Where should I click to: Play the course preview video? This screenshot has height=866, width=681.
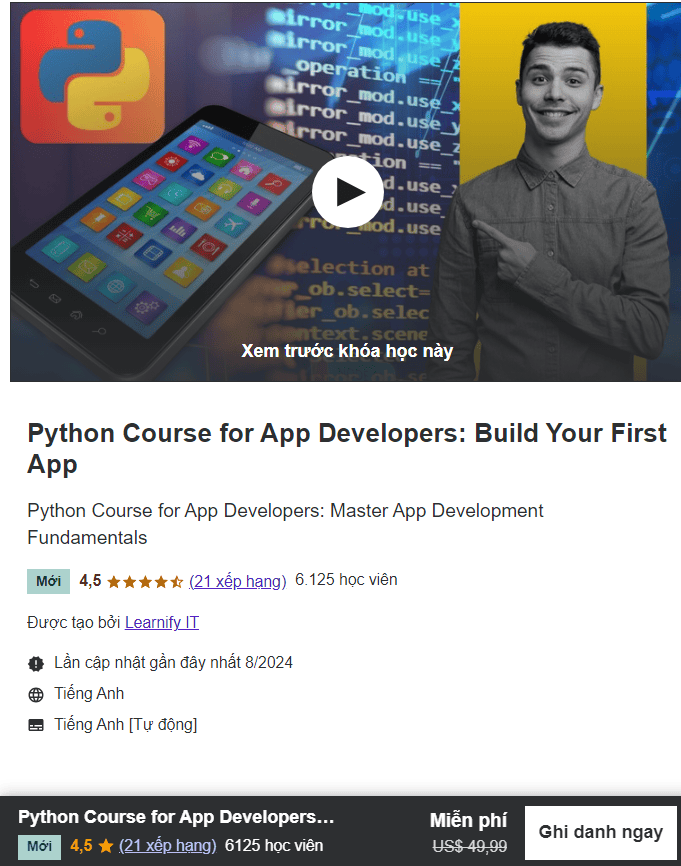pyautogui.click(x=347, y=192)
